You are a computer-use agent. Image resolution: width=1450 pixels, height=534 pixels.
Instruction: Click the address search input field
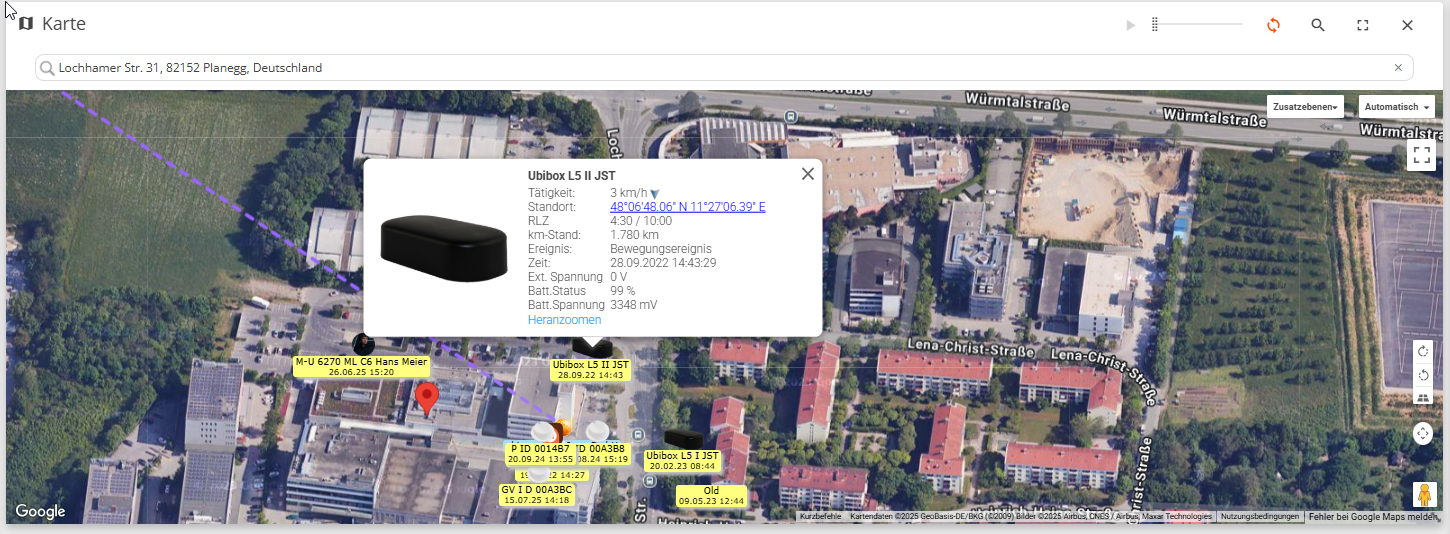pyautogui.click(x=700, y=68)
